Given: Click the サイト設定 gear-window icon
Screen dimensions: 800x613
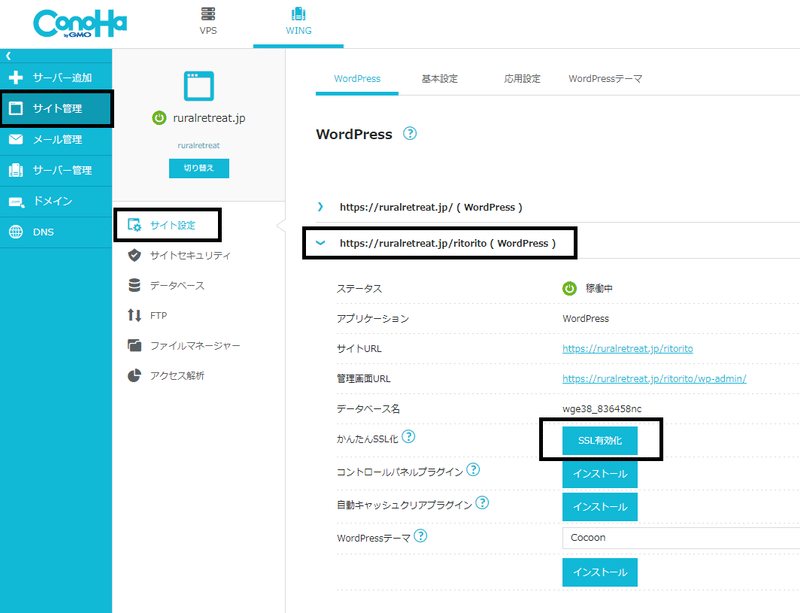Looking at the screenshot, I should click(x=134, y=225).
